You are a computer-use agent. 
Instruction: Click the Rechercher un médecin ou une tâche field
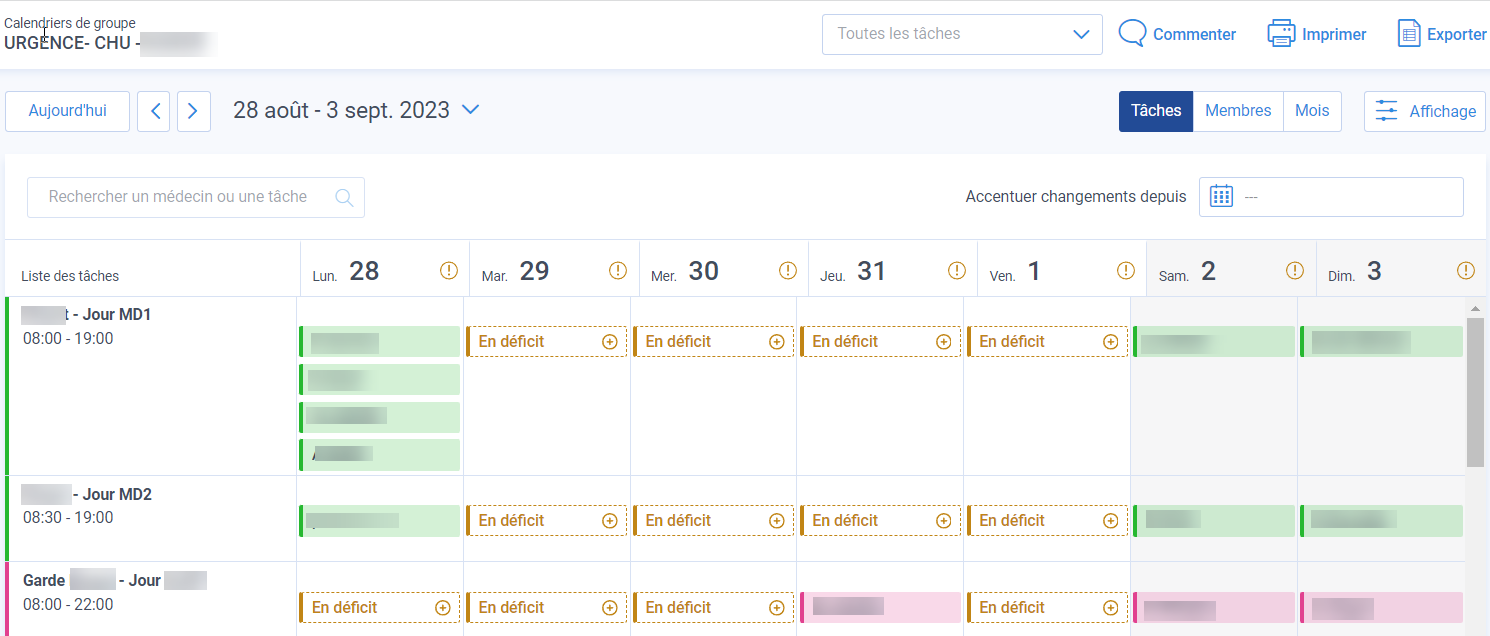coord(196,197)
